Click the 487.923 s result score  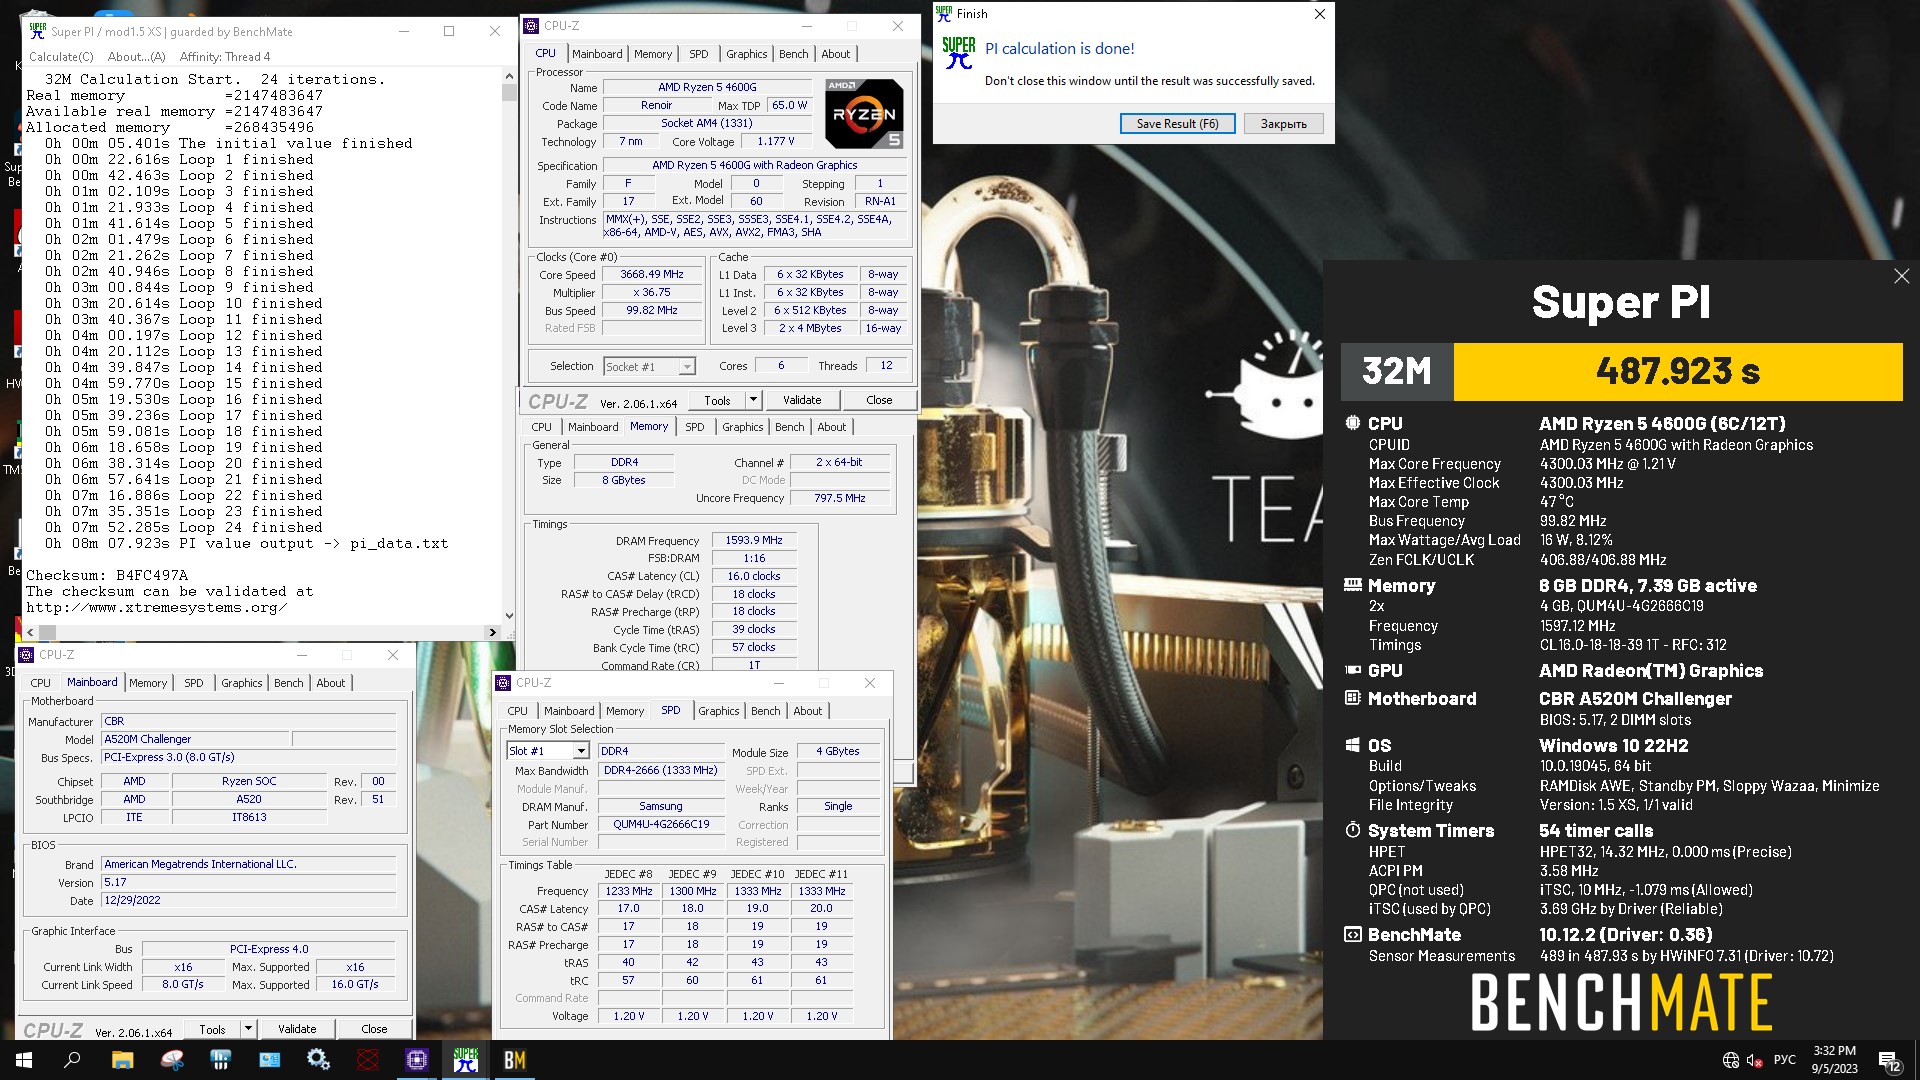point(1678,372)
